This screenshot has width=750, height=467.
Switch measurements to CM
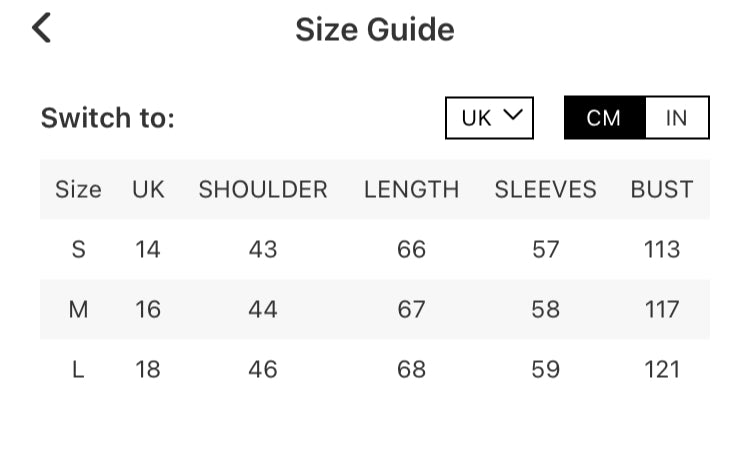pyautogui.click(x=604, y=118)
